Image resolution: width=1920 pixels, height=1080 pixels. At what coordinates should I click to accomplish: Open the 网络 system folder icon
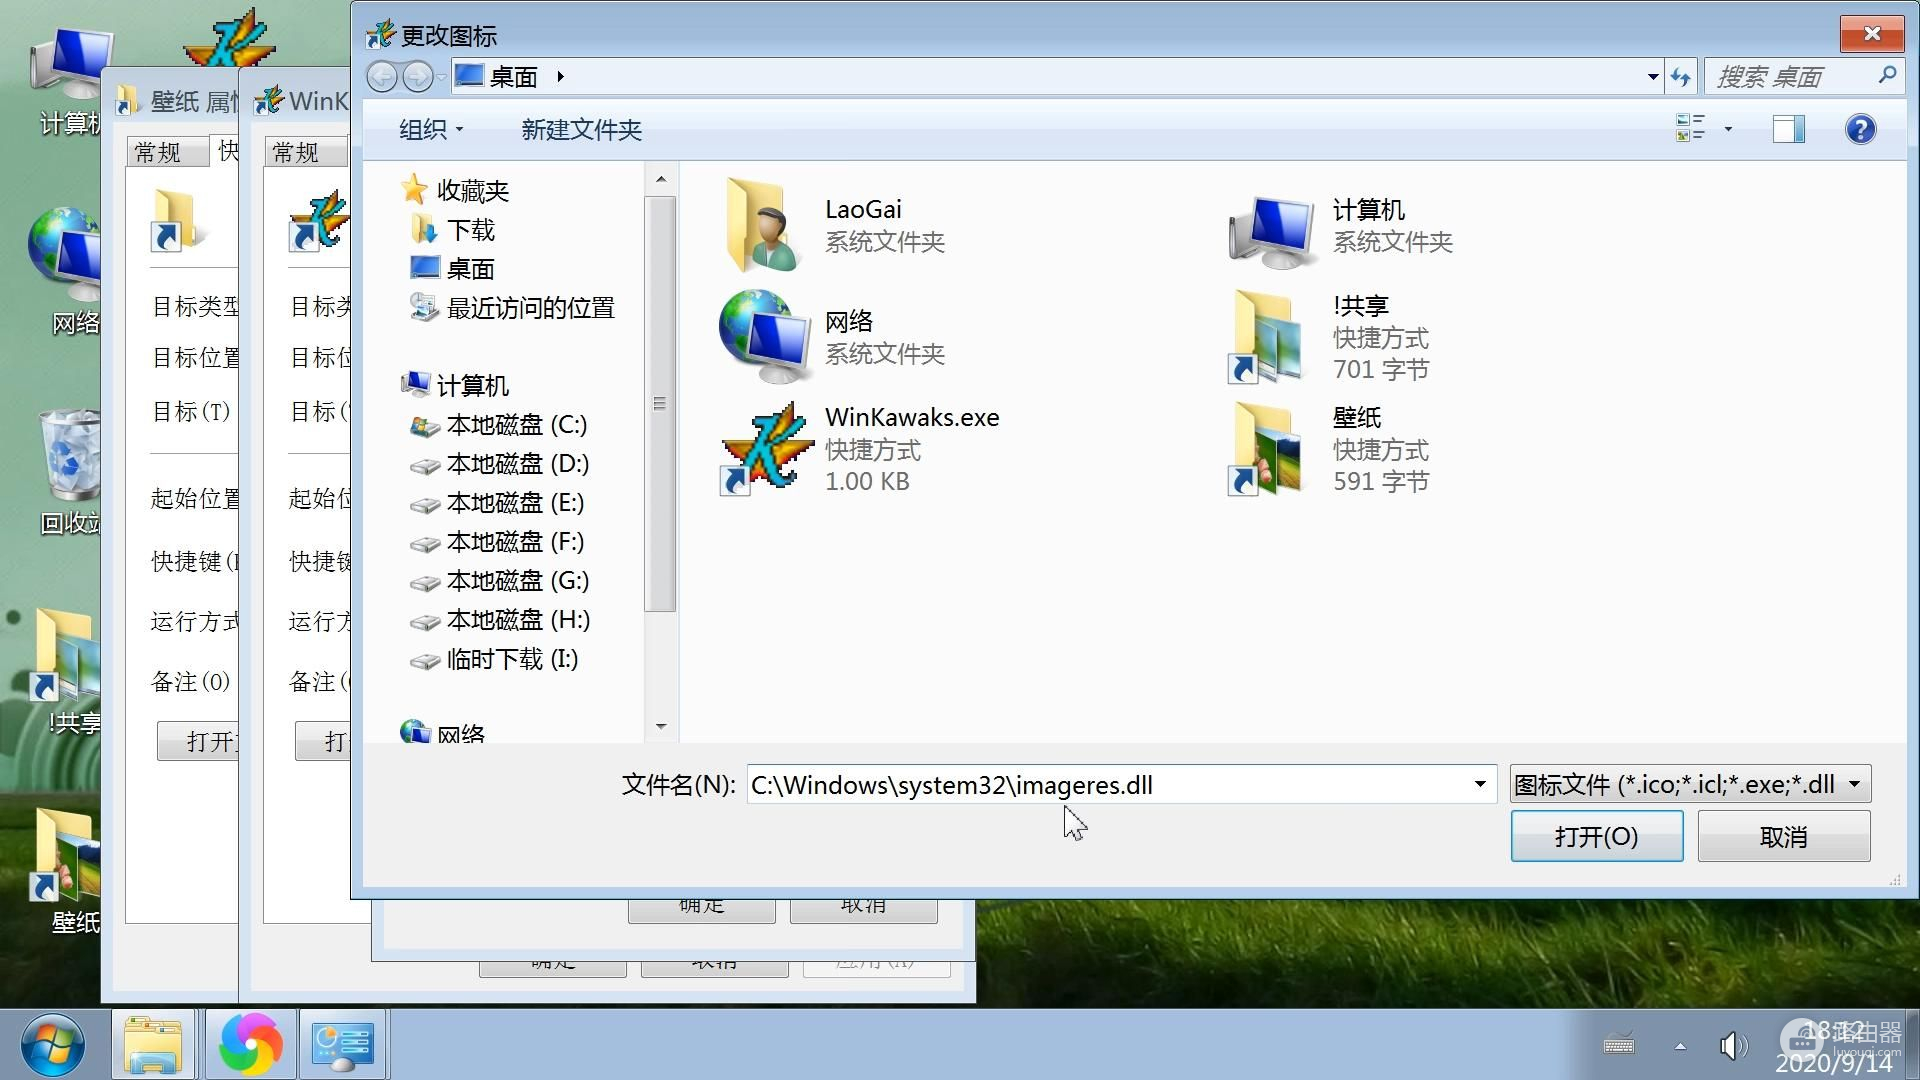pyautogui.click(x=762, y=336)
